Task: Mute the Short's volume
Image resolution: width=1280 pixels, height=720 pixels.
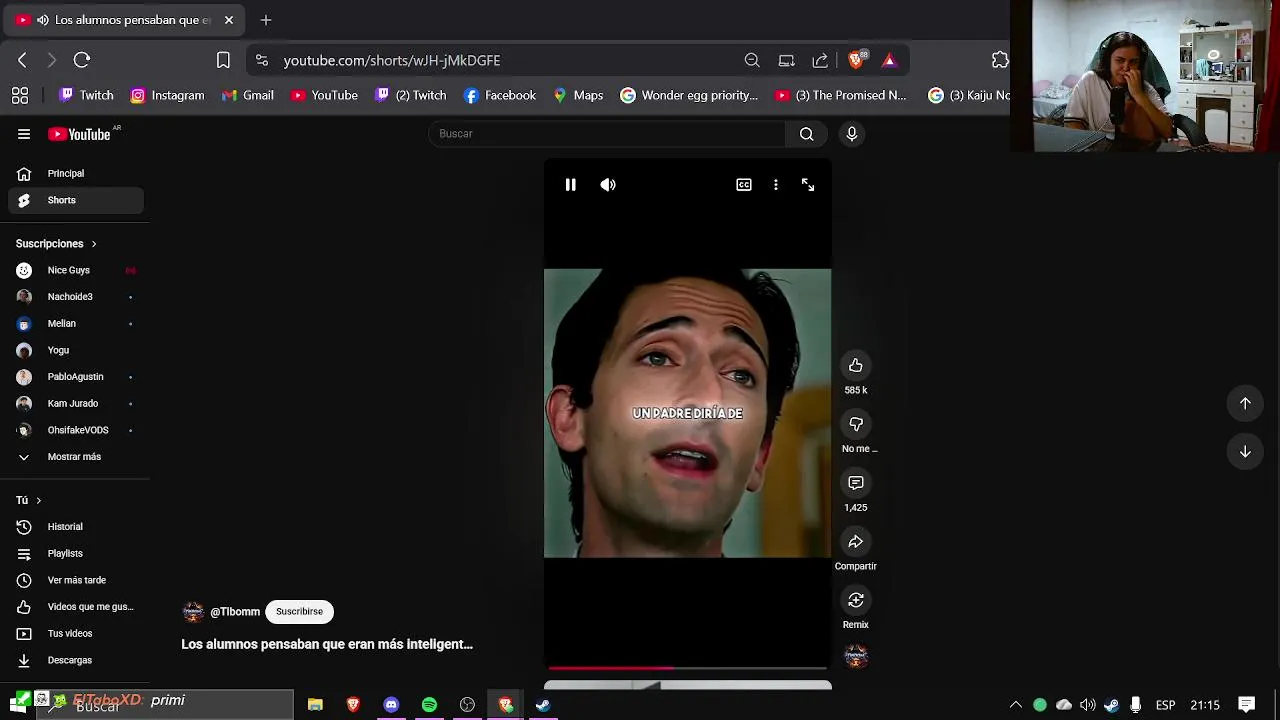Action: [x=608, y=185]
